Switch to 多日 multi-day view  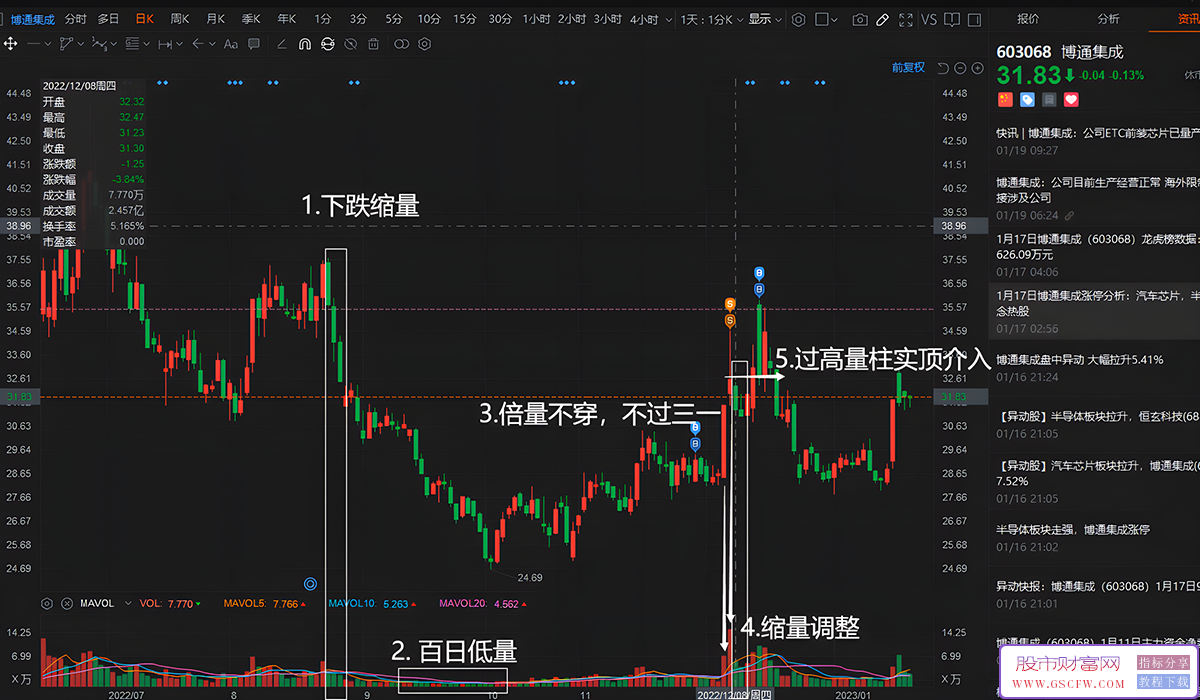pos(108,19)
